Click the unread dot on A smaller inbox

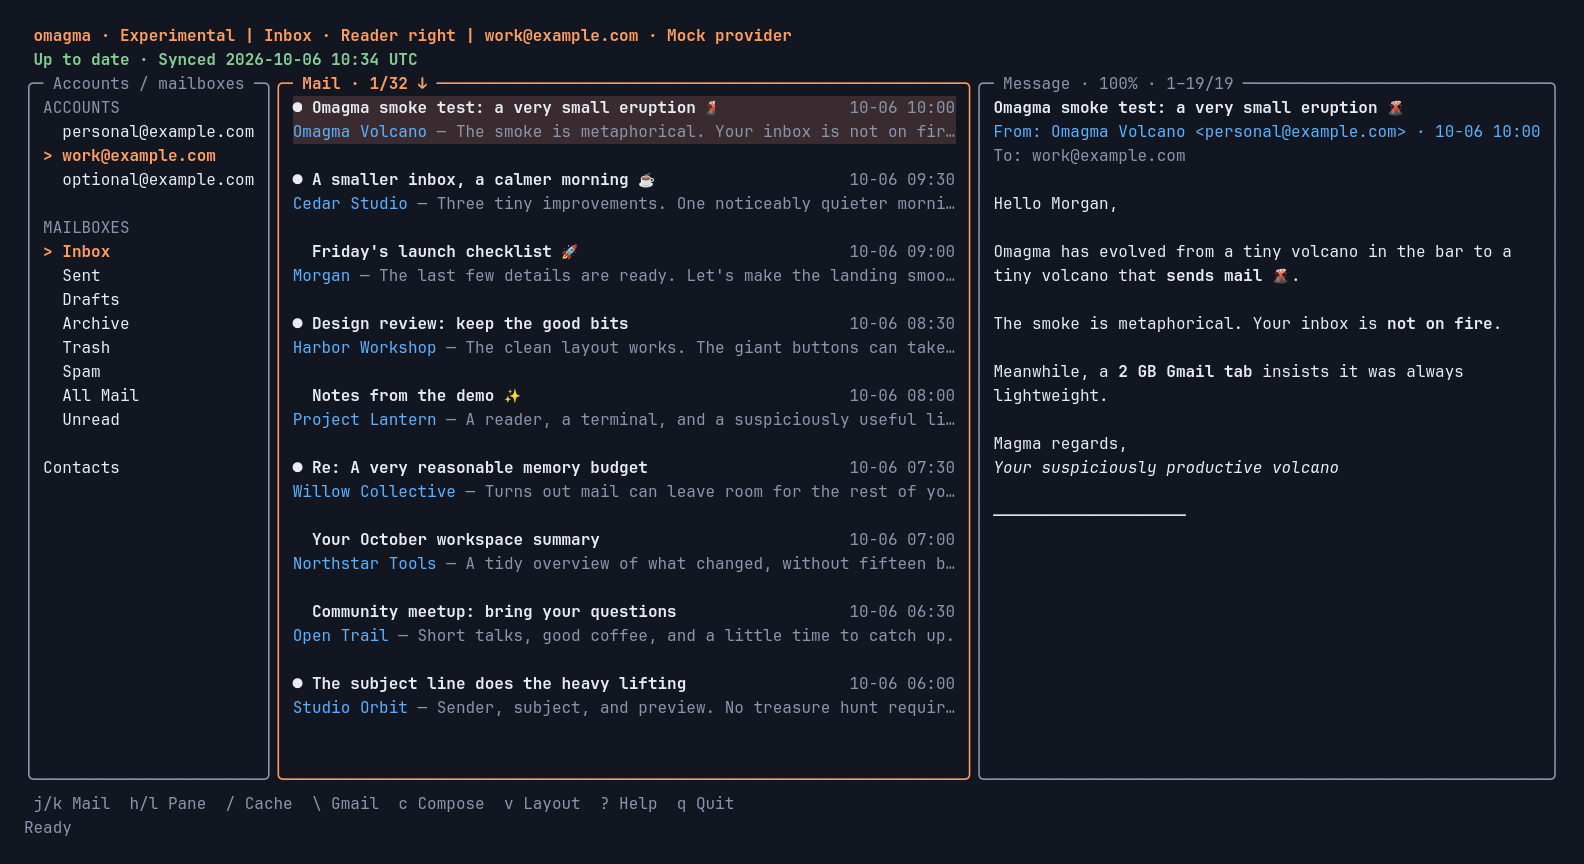298,179
